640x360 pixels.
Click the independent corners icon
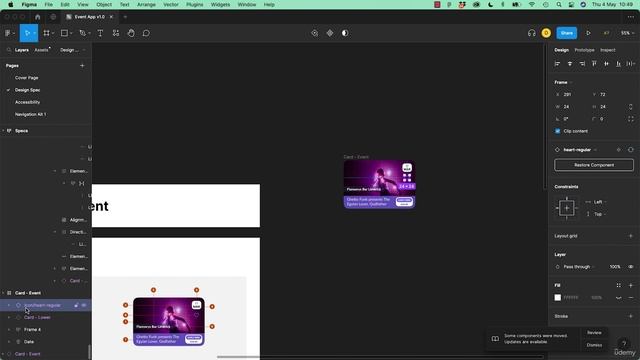click(x=631, y=119)
